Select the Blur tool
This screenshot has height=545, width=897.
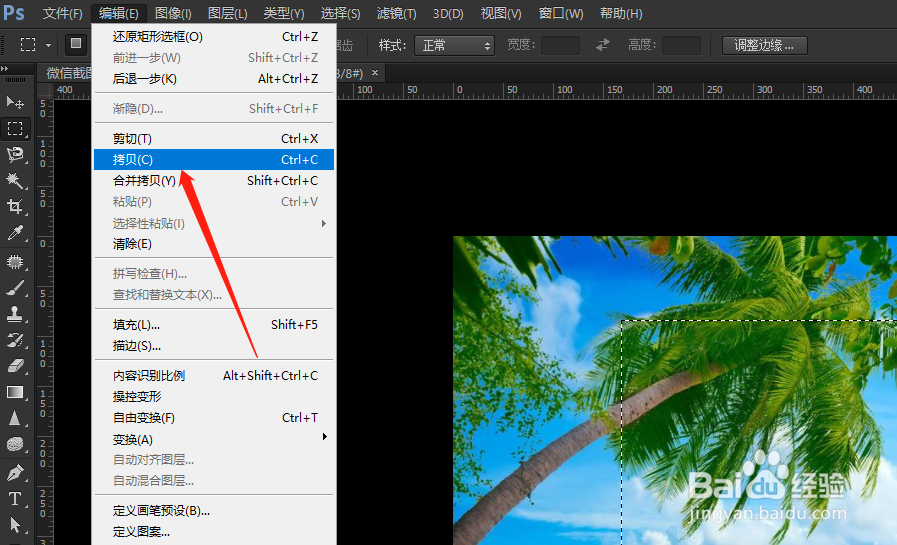[x=15, y=419]
